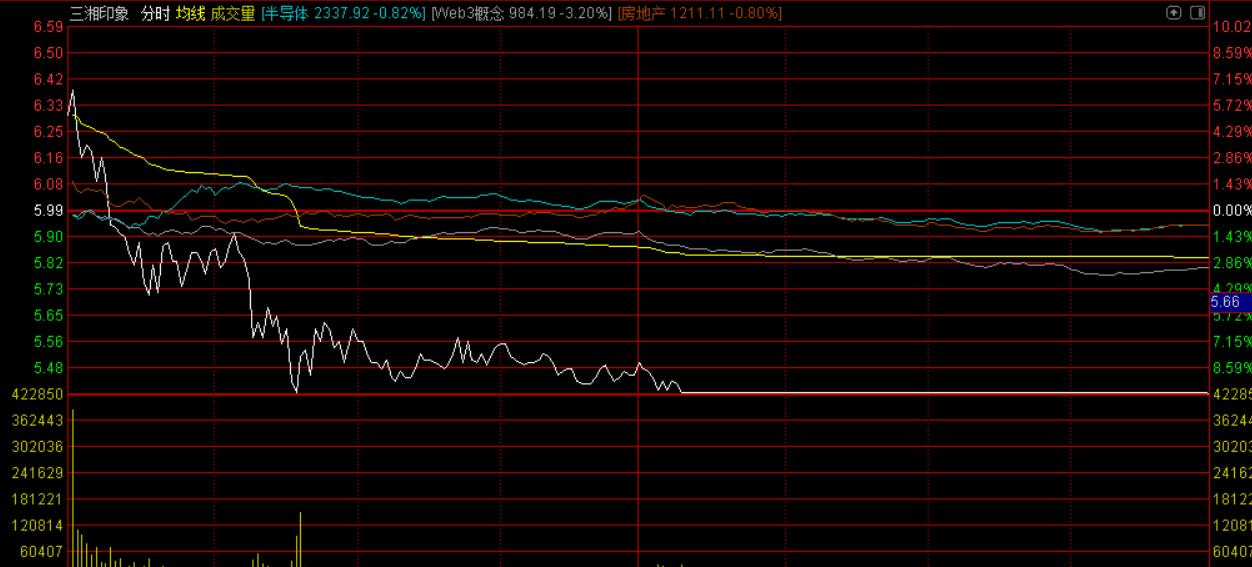The image size is (1252, 567).
Task: Click the tallest yellow volume bar
Action: tap(73, 488)
